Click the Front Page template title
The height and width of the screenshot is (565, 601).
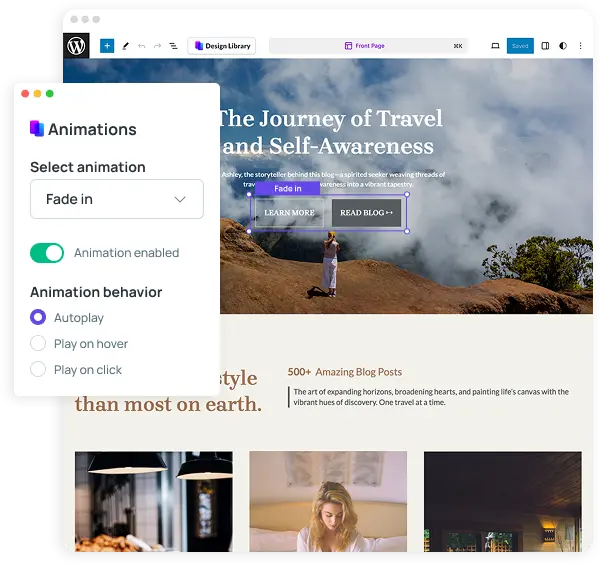pos(365,46)
